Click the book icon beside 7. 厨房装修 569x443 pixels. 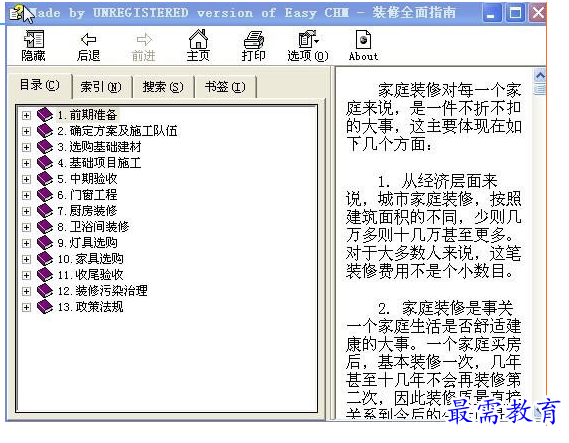(45, 210)
